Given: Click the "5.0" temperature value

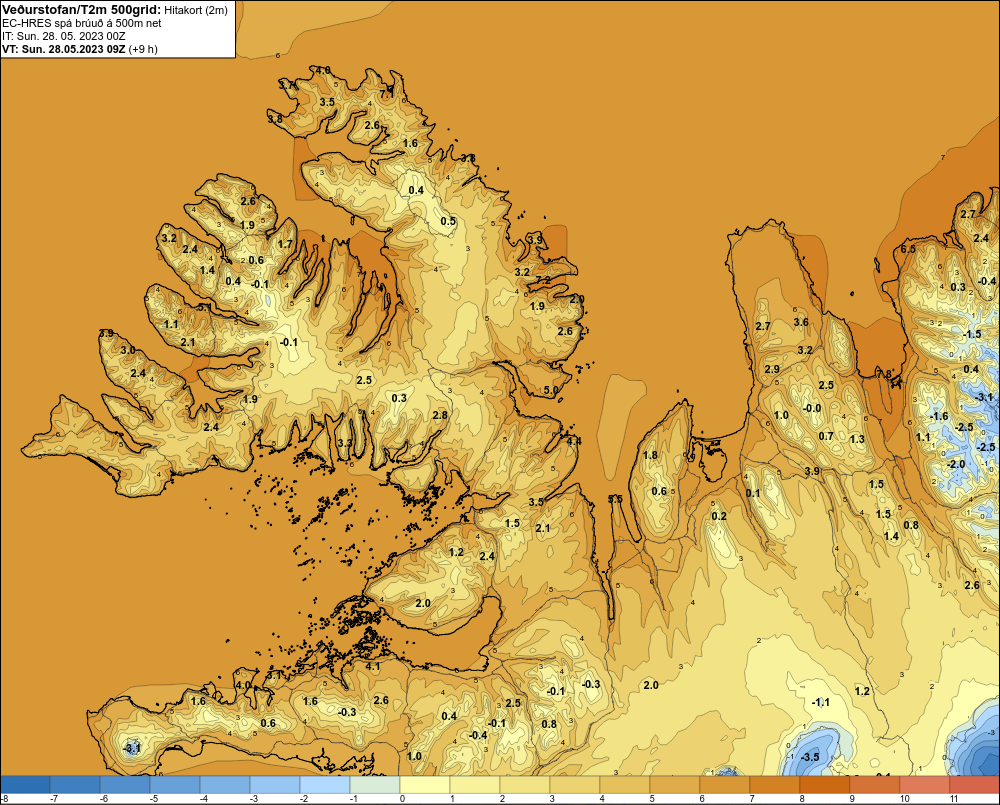Looking at the screenshot, I should [x=550, y=390].
